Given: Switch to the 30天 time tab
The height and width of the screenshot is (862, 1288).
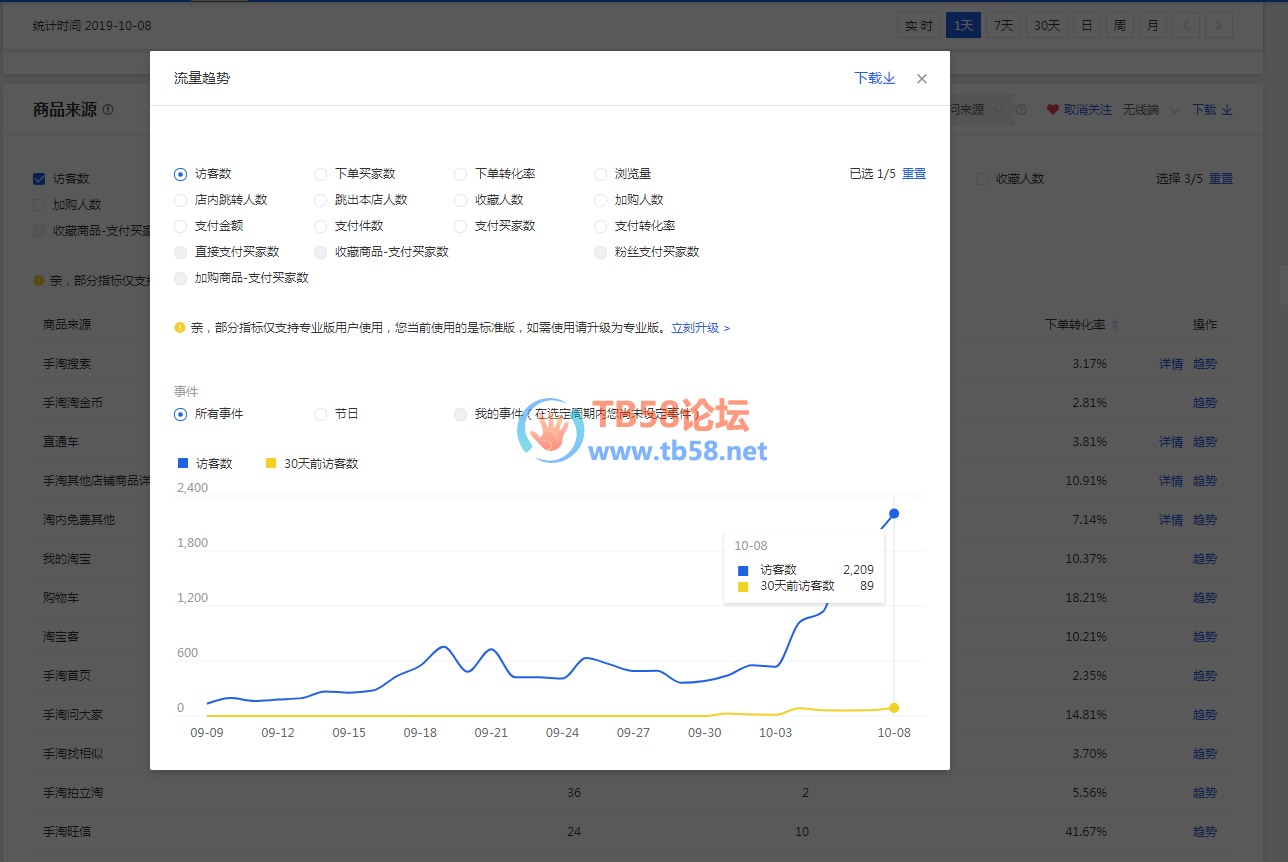Looking at the screenshot, I should [x=1047, y=26].
